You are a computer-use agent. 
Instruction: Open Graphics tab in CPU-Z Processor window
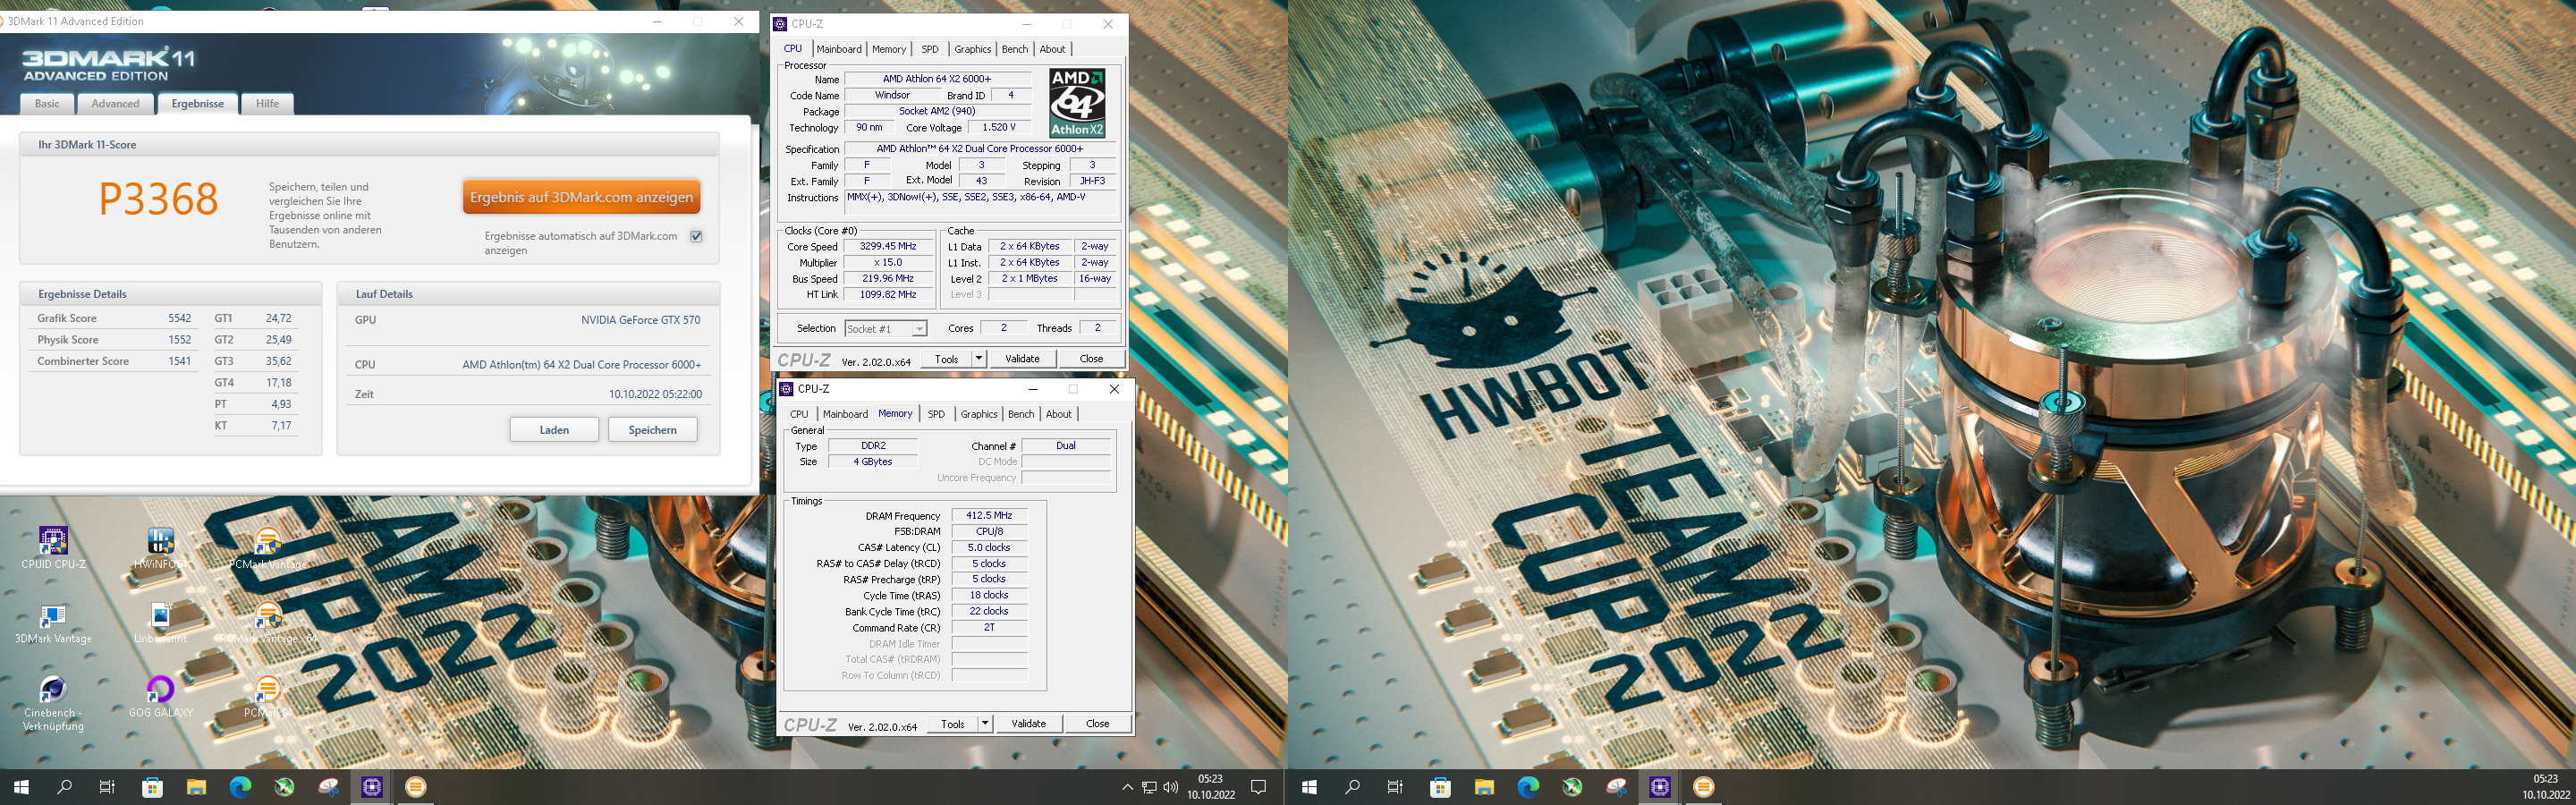click(x=972, y=49)
